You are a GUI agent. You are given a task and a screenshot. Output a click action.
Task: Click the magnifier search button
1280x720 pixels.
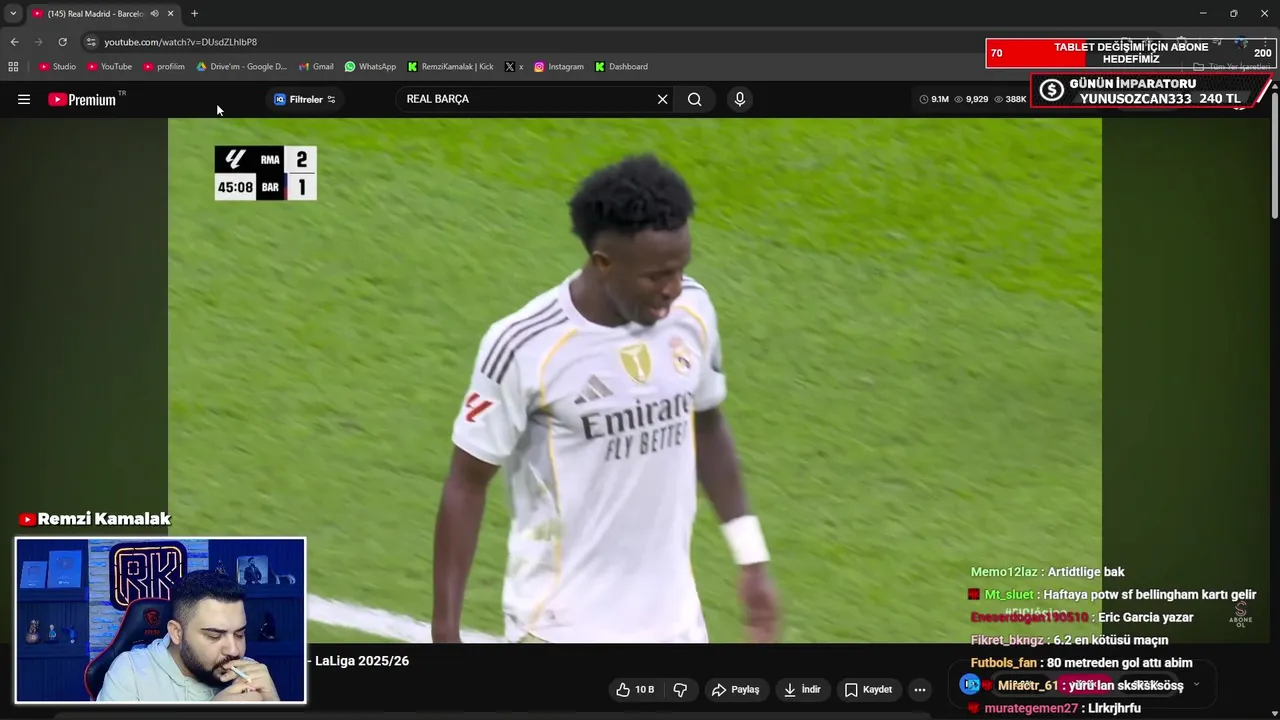pyautogui.click(x=694, y=99)
